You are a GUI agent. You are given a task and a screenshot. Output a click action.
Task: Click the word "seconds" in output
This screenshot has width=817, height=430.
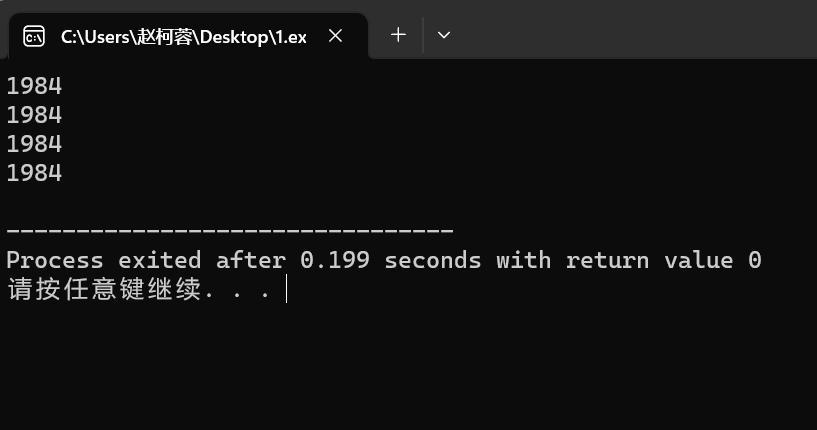(x=433, y=260)
